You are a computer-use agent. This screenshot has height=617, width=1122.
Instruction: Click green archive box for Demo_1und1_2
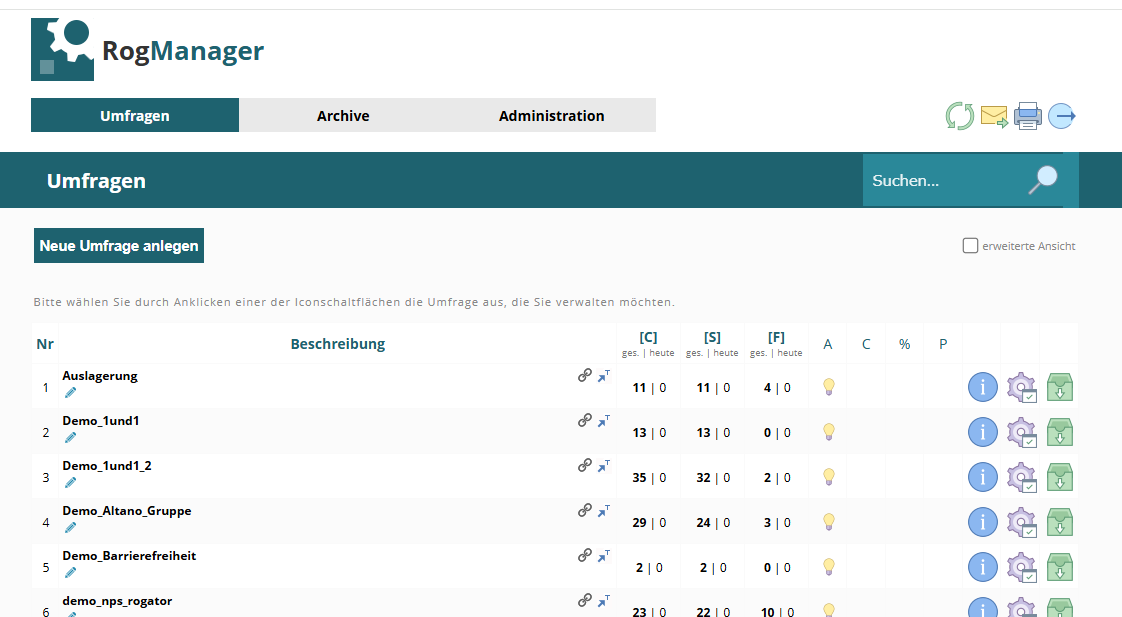(x=1060, y=477)
